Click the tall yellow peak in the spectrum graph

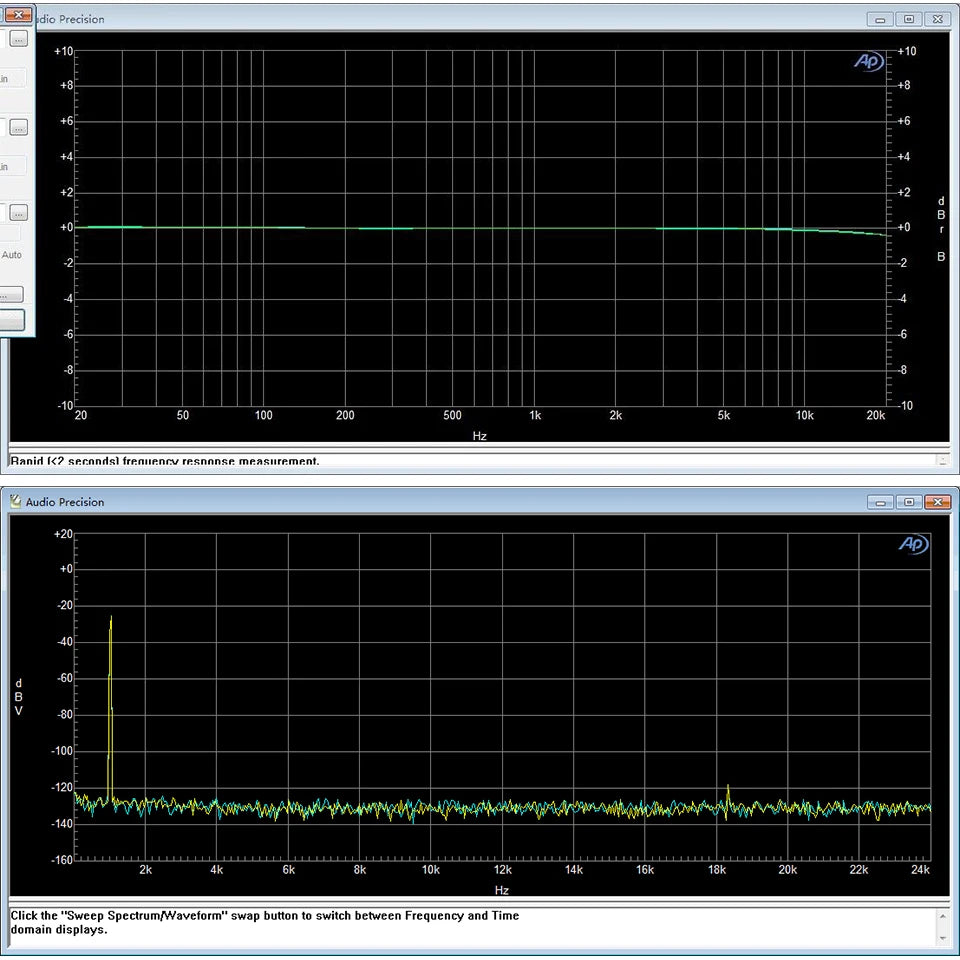coord(110,707)
